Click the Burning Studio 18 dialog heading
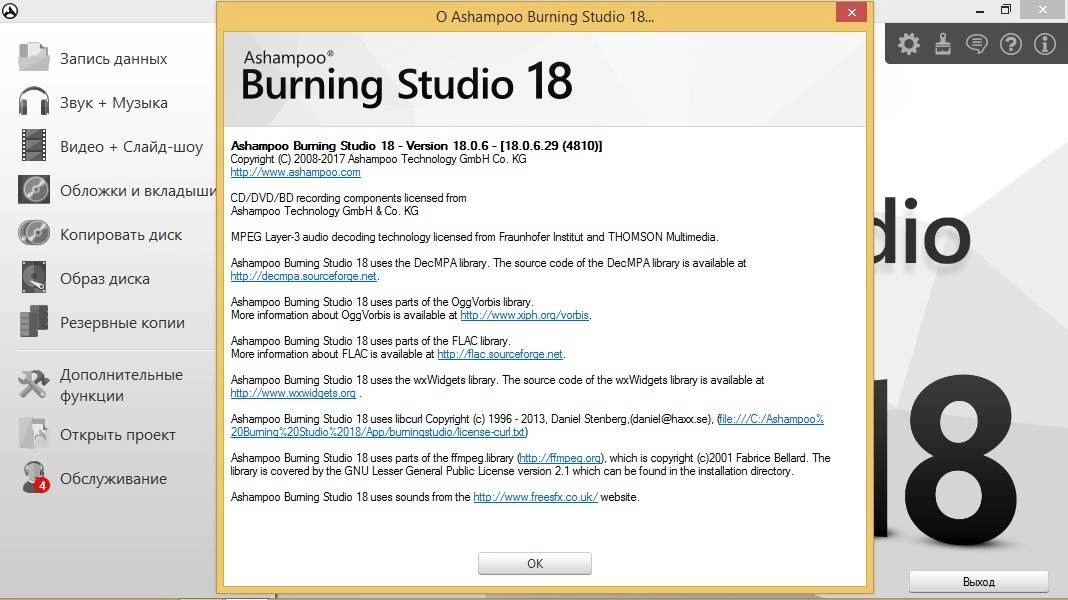1068x600 pixels. tap(407, 83)
